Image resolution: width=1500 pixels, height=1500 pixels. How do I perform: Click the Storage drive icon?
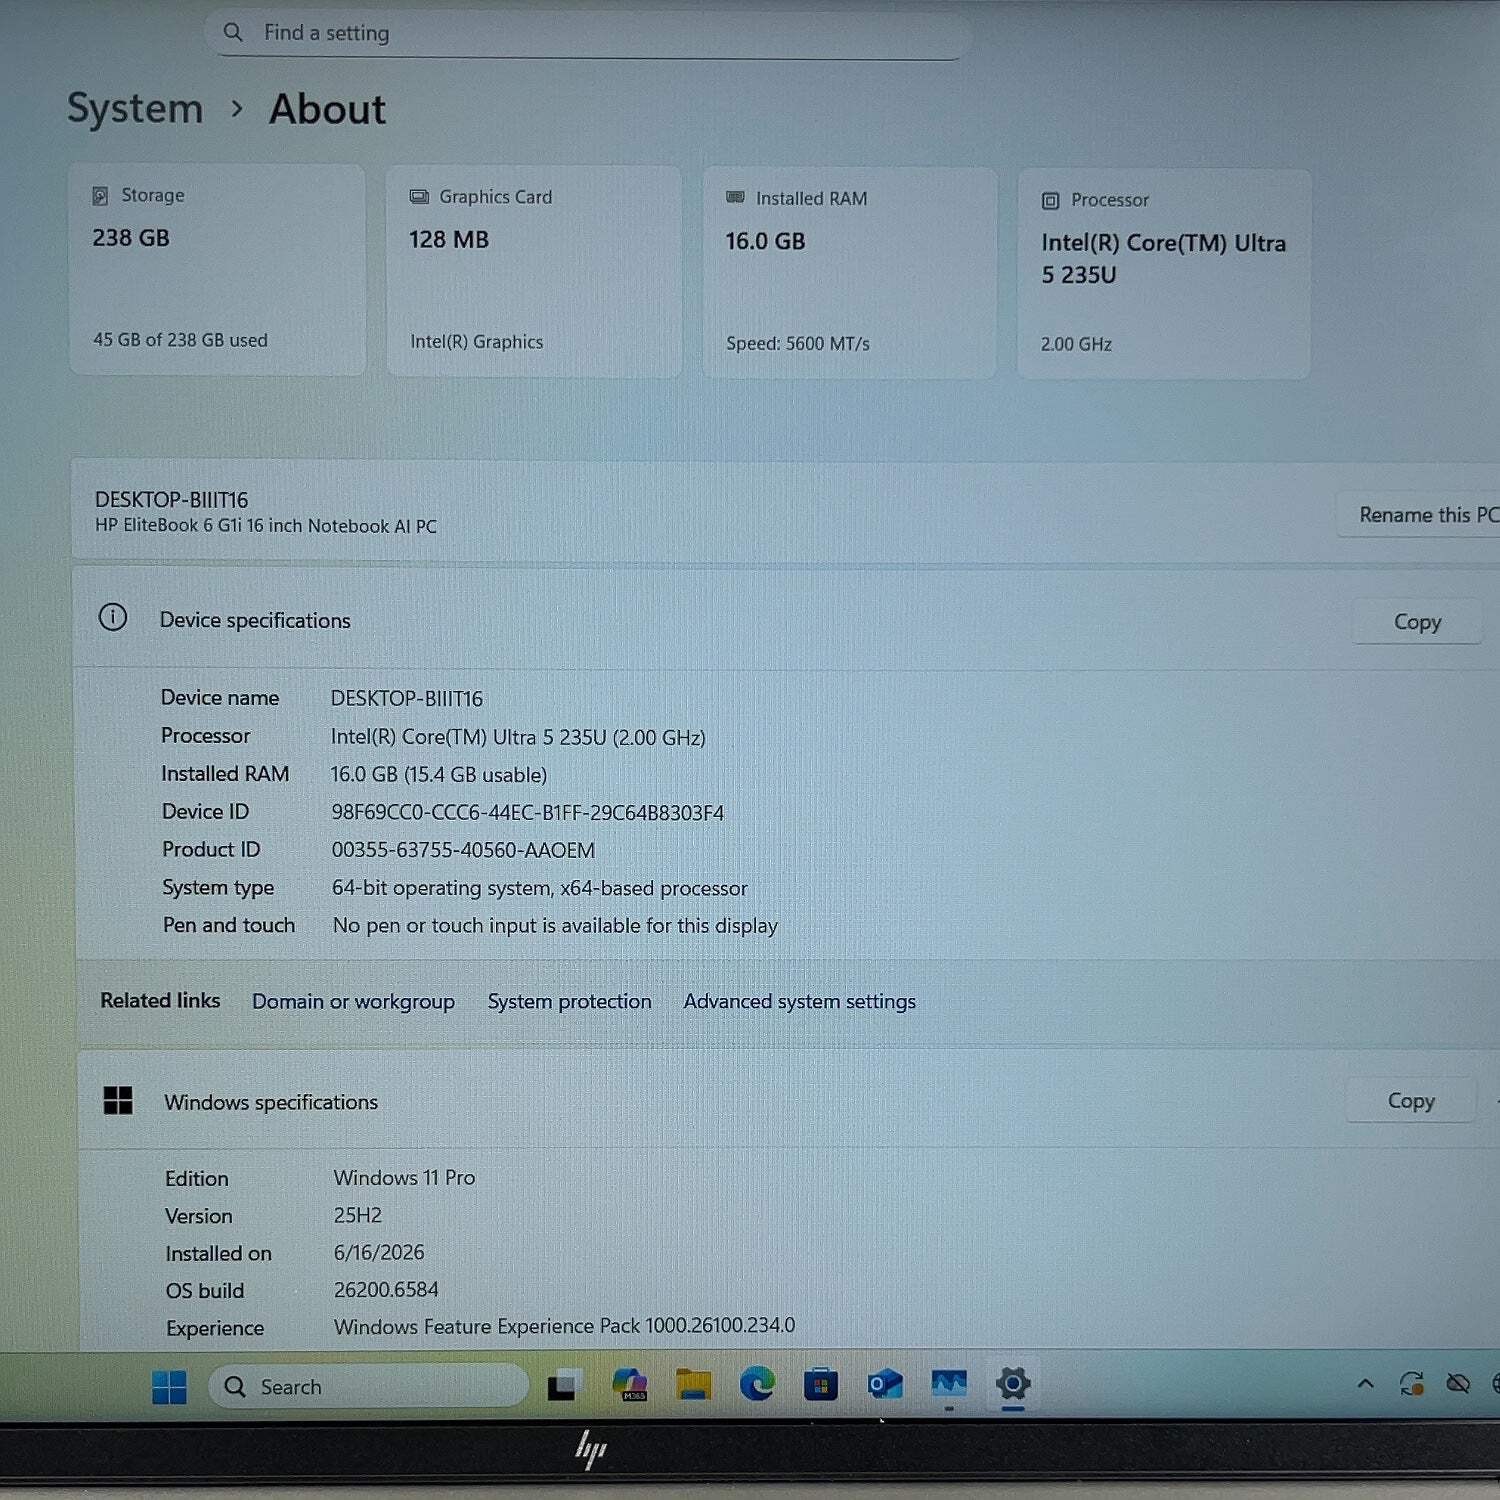tap(100, 195)
